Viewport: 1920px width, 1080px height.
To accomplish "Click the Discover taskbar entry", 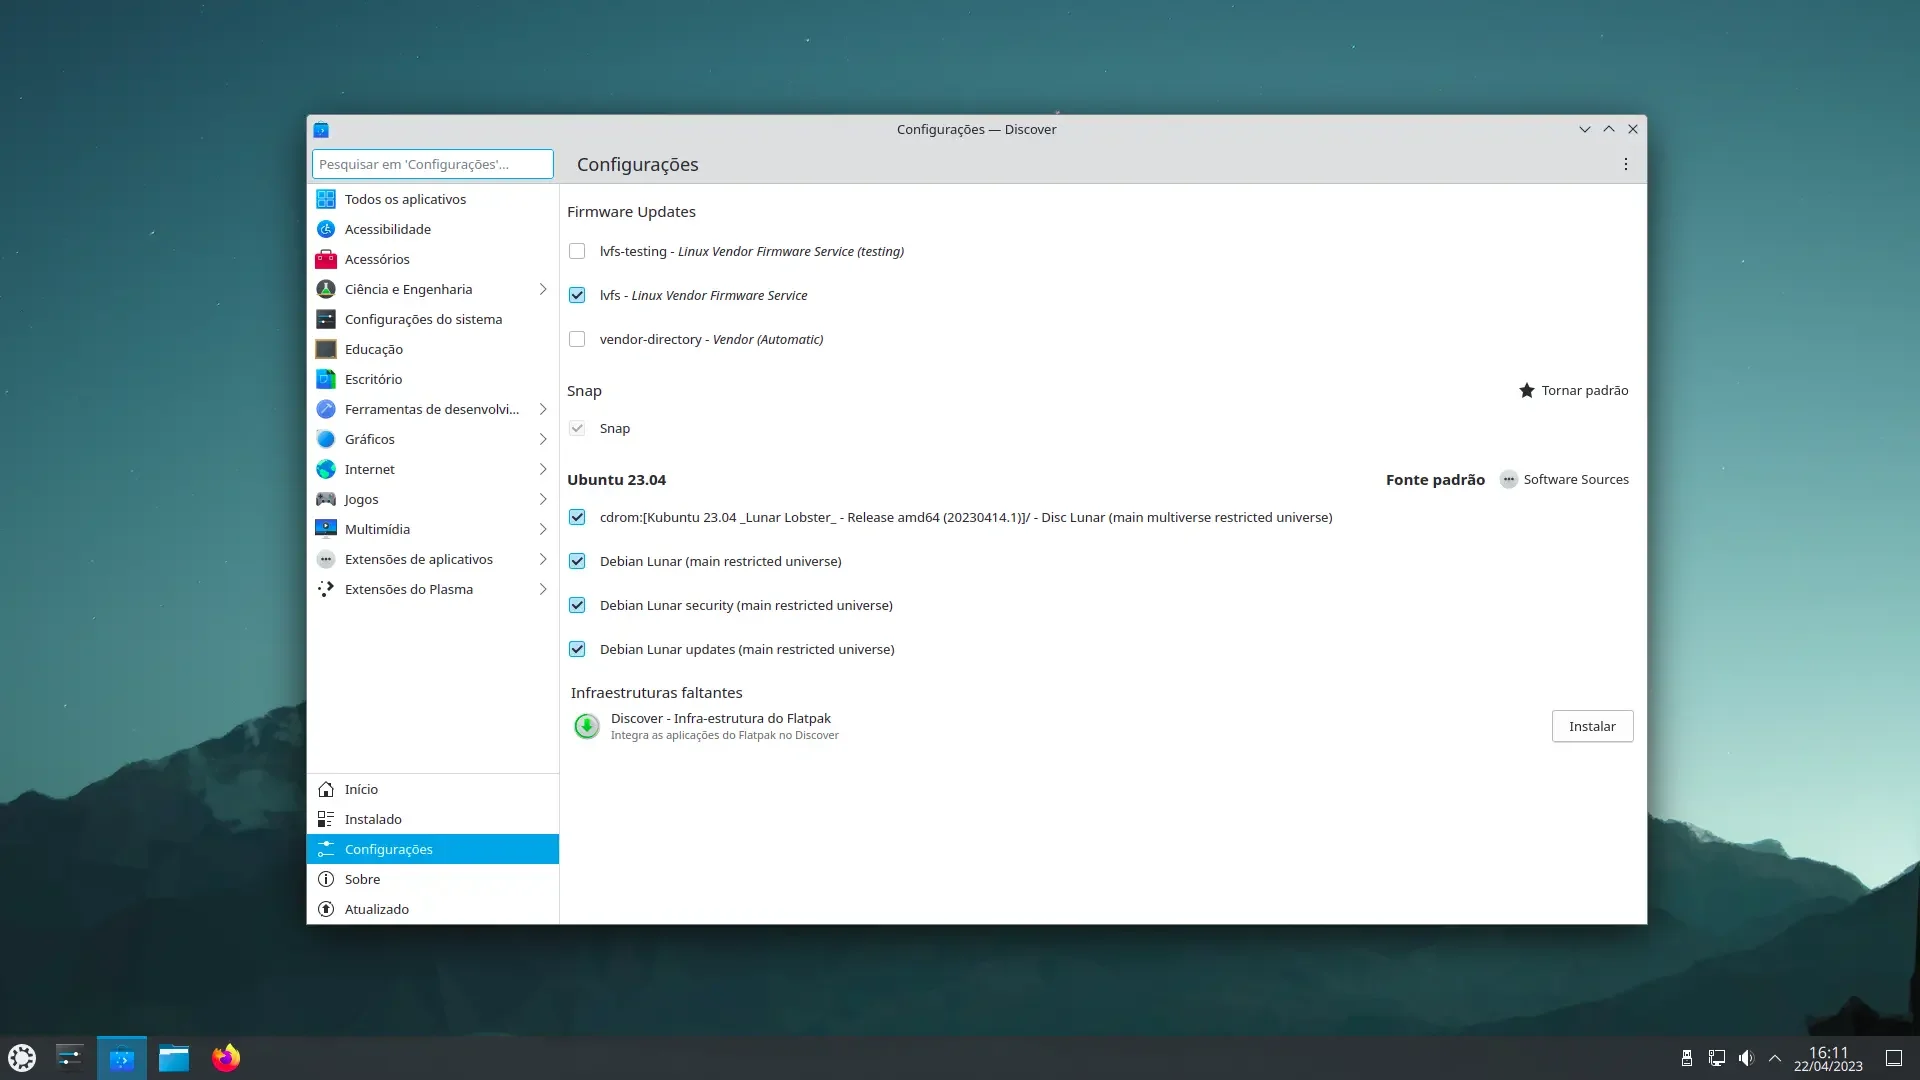I will coord(122,1057).
